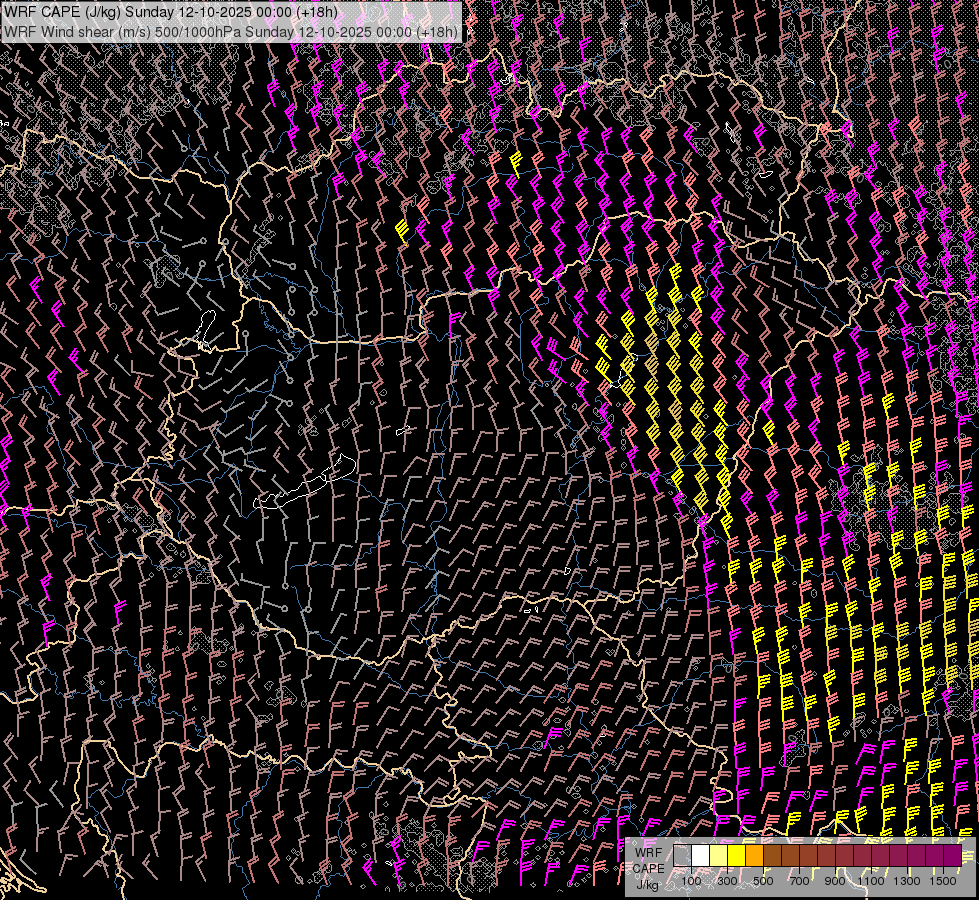This screenshot has width=979, height=900.
Task: Pick the last purple legend swatch
Action: tap(951, 856)
